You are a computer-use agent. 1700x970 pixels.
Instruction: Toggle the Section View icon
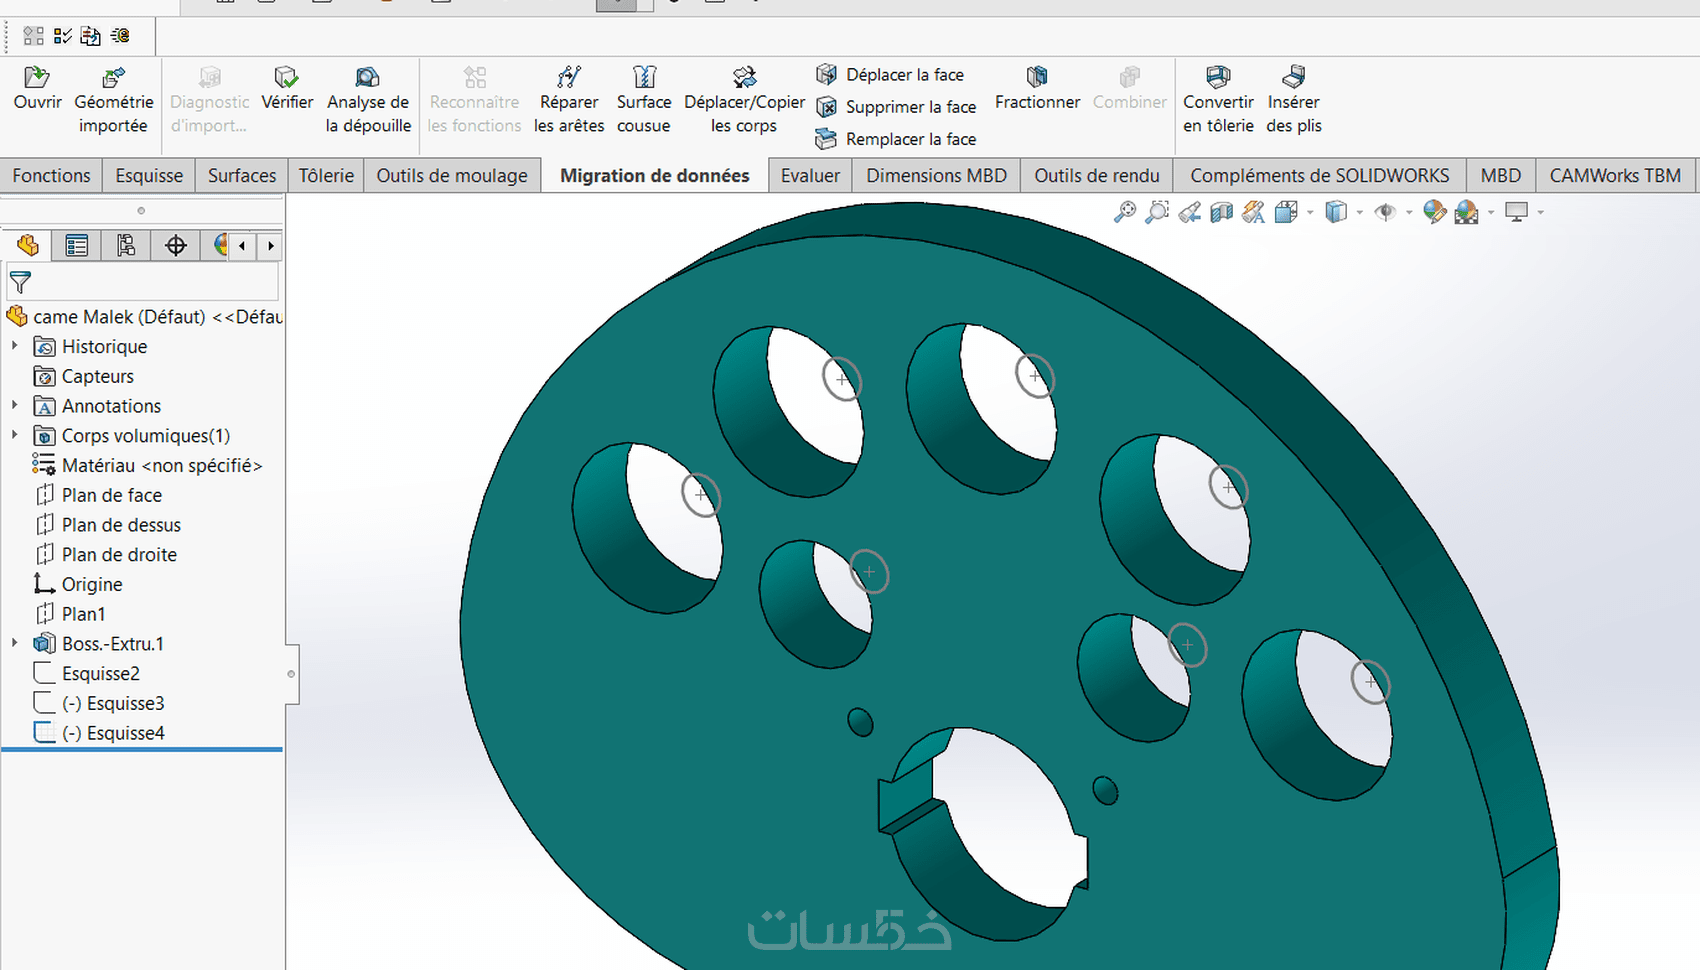[1221, 212]
